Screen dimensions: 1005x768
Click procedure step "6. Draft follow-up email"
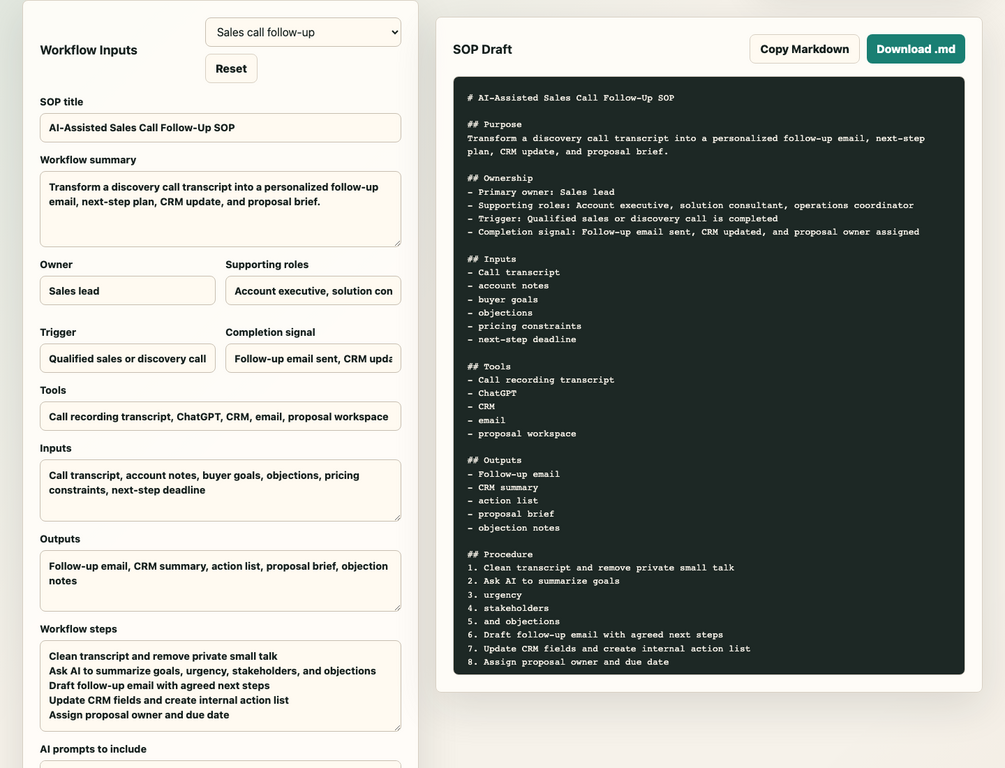(x=595, y=635)
